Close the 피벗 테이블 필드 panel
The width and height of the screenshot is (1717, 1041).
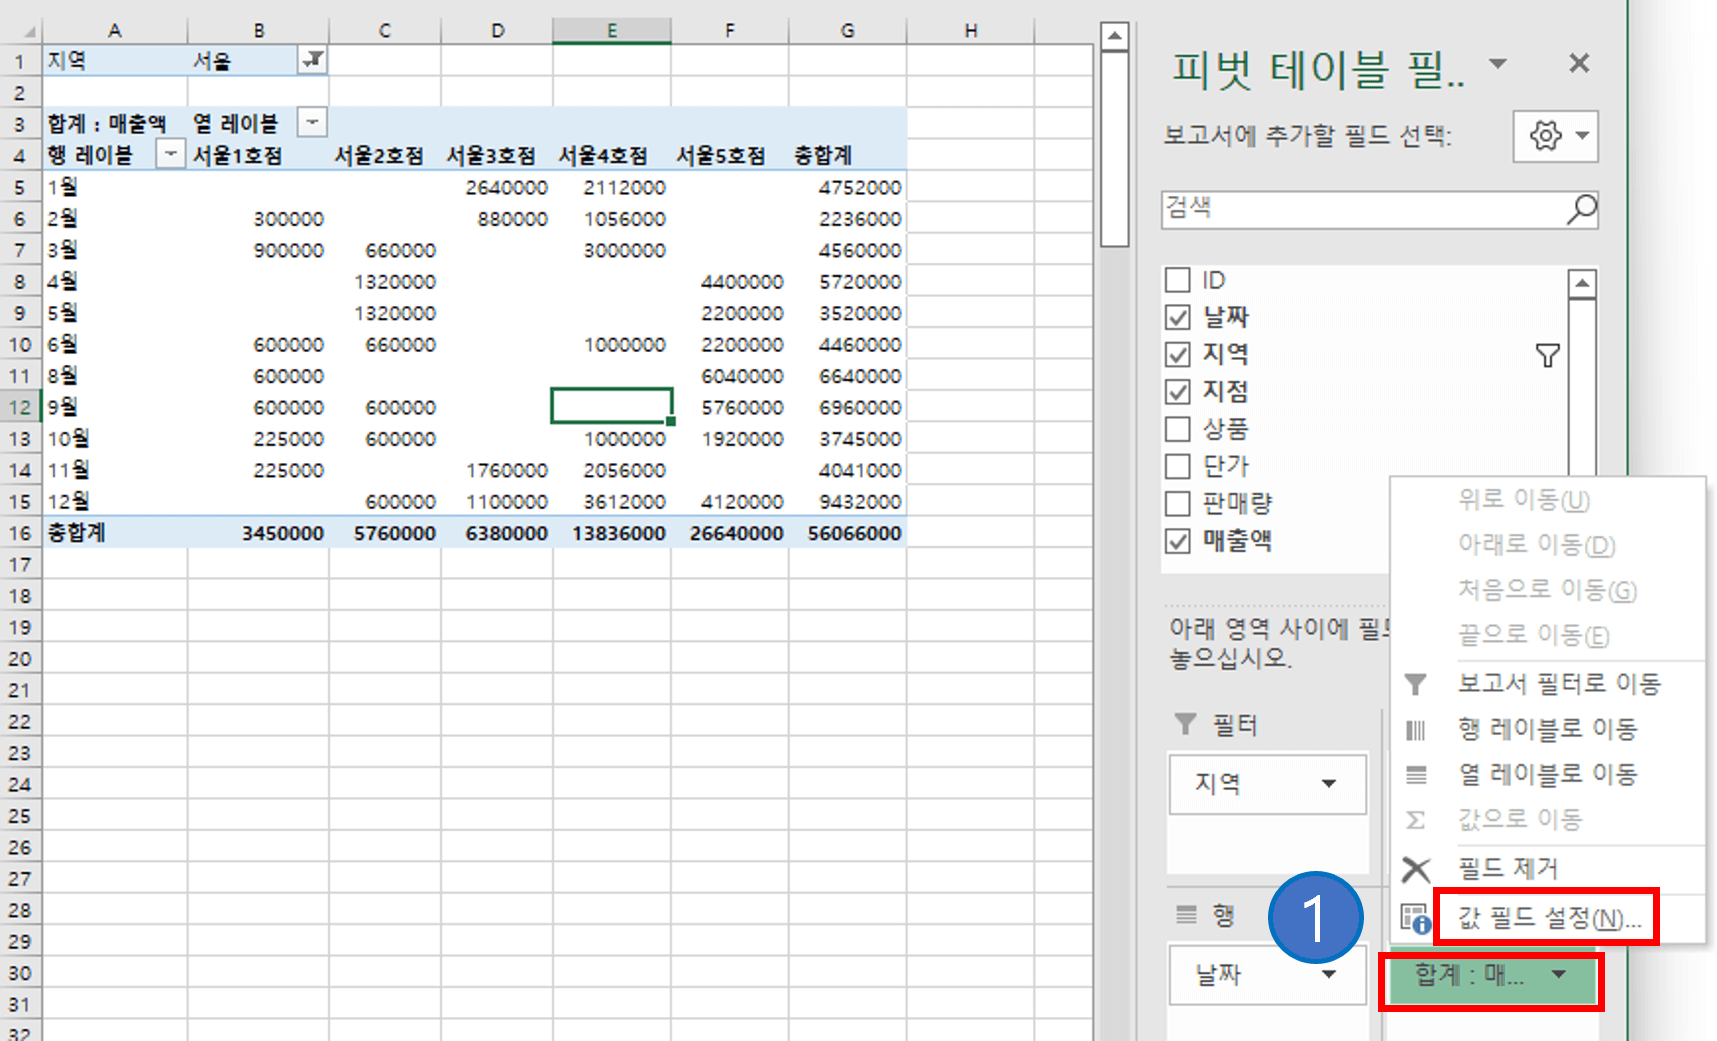click(x=1578, y=63)
